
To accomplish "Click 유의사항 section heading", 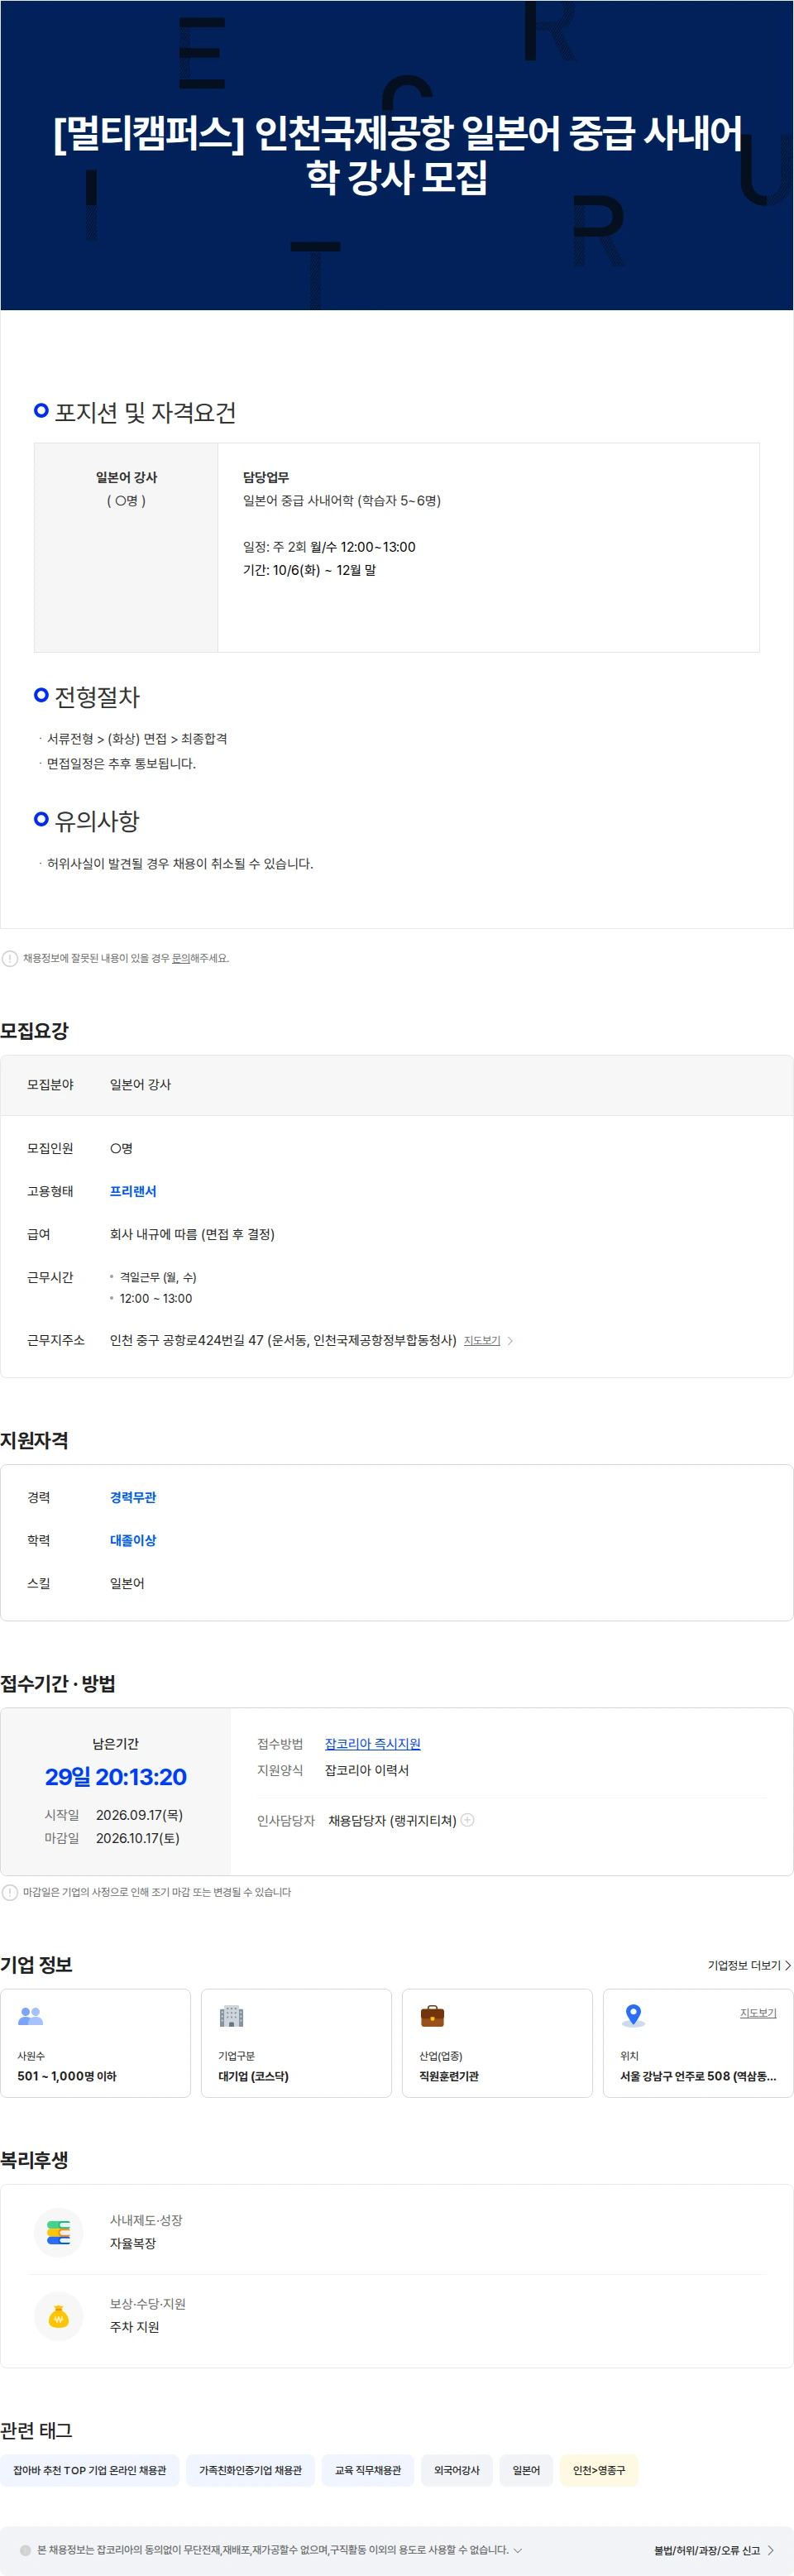I will [97, 821].
